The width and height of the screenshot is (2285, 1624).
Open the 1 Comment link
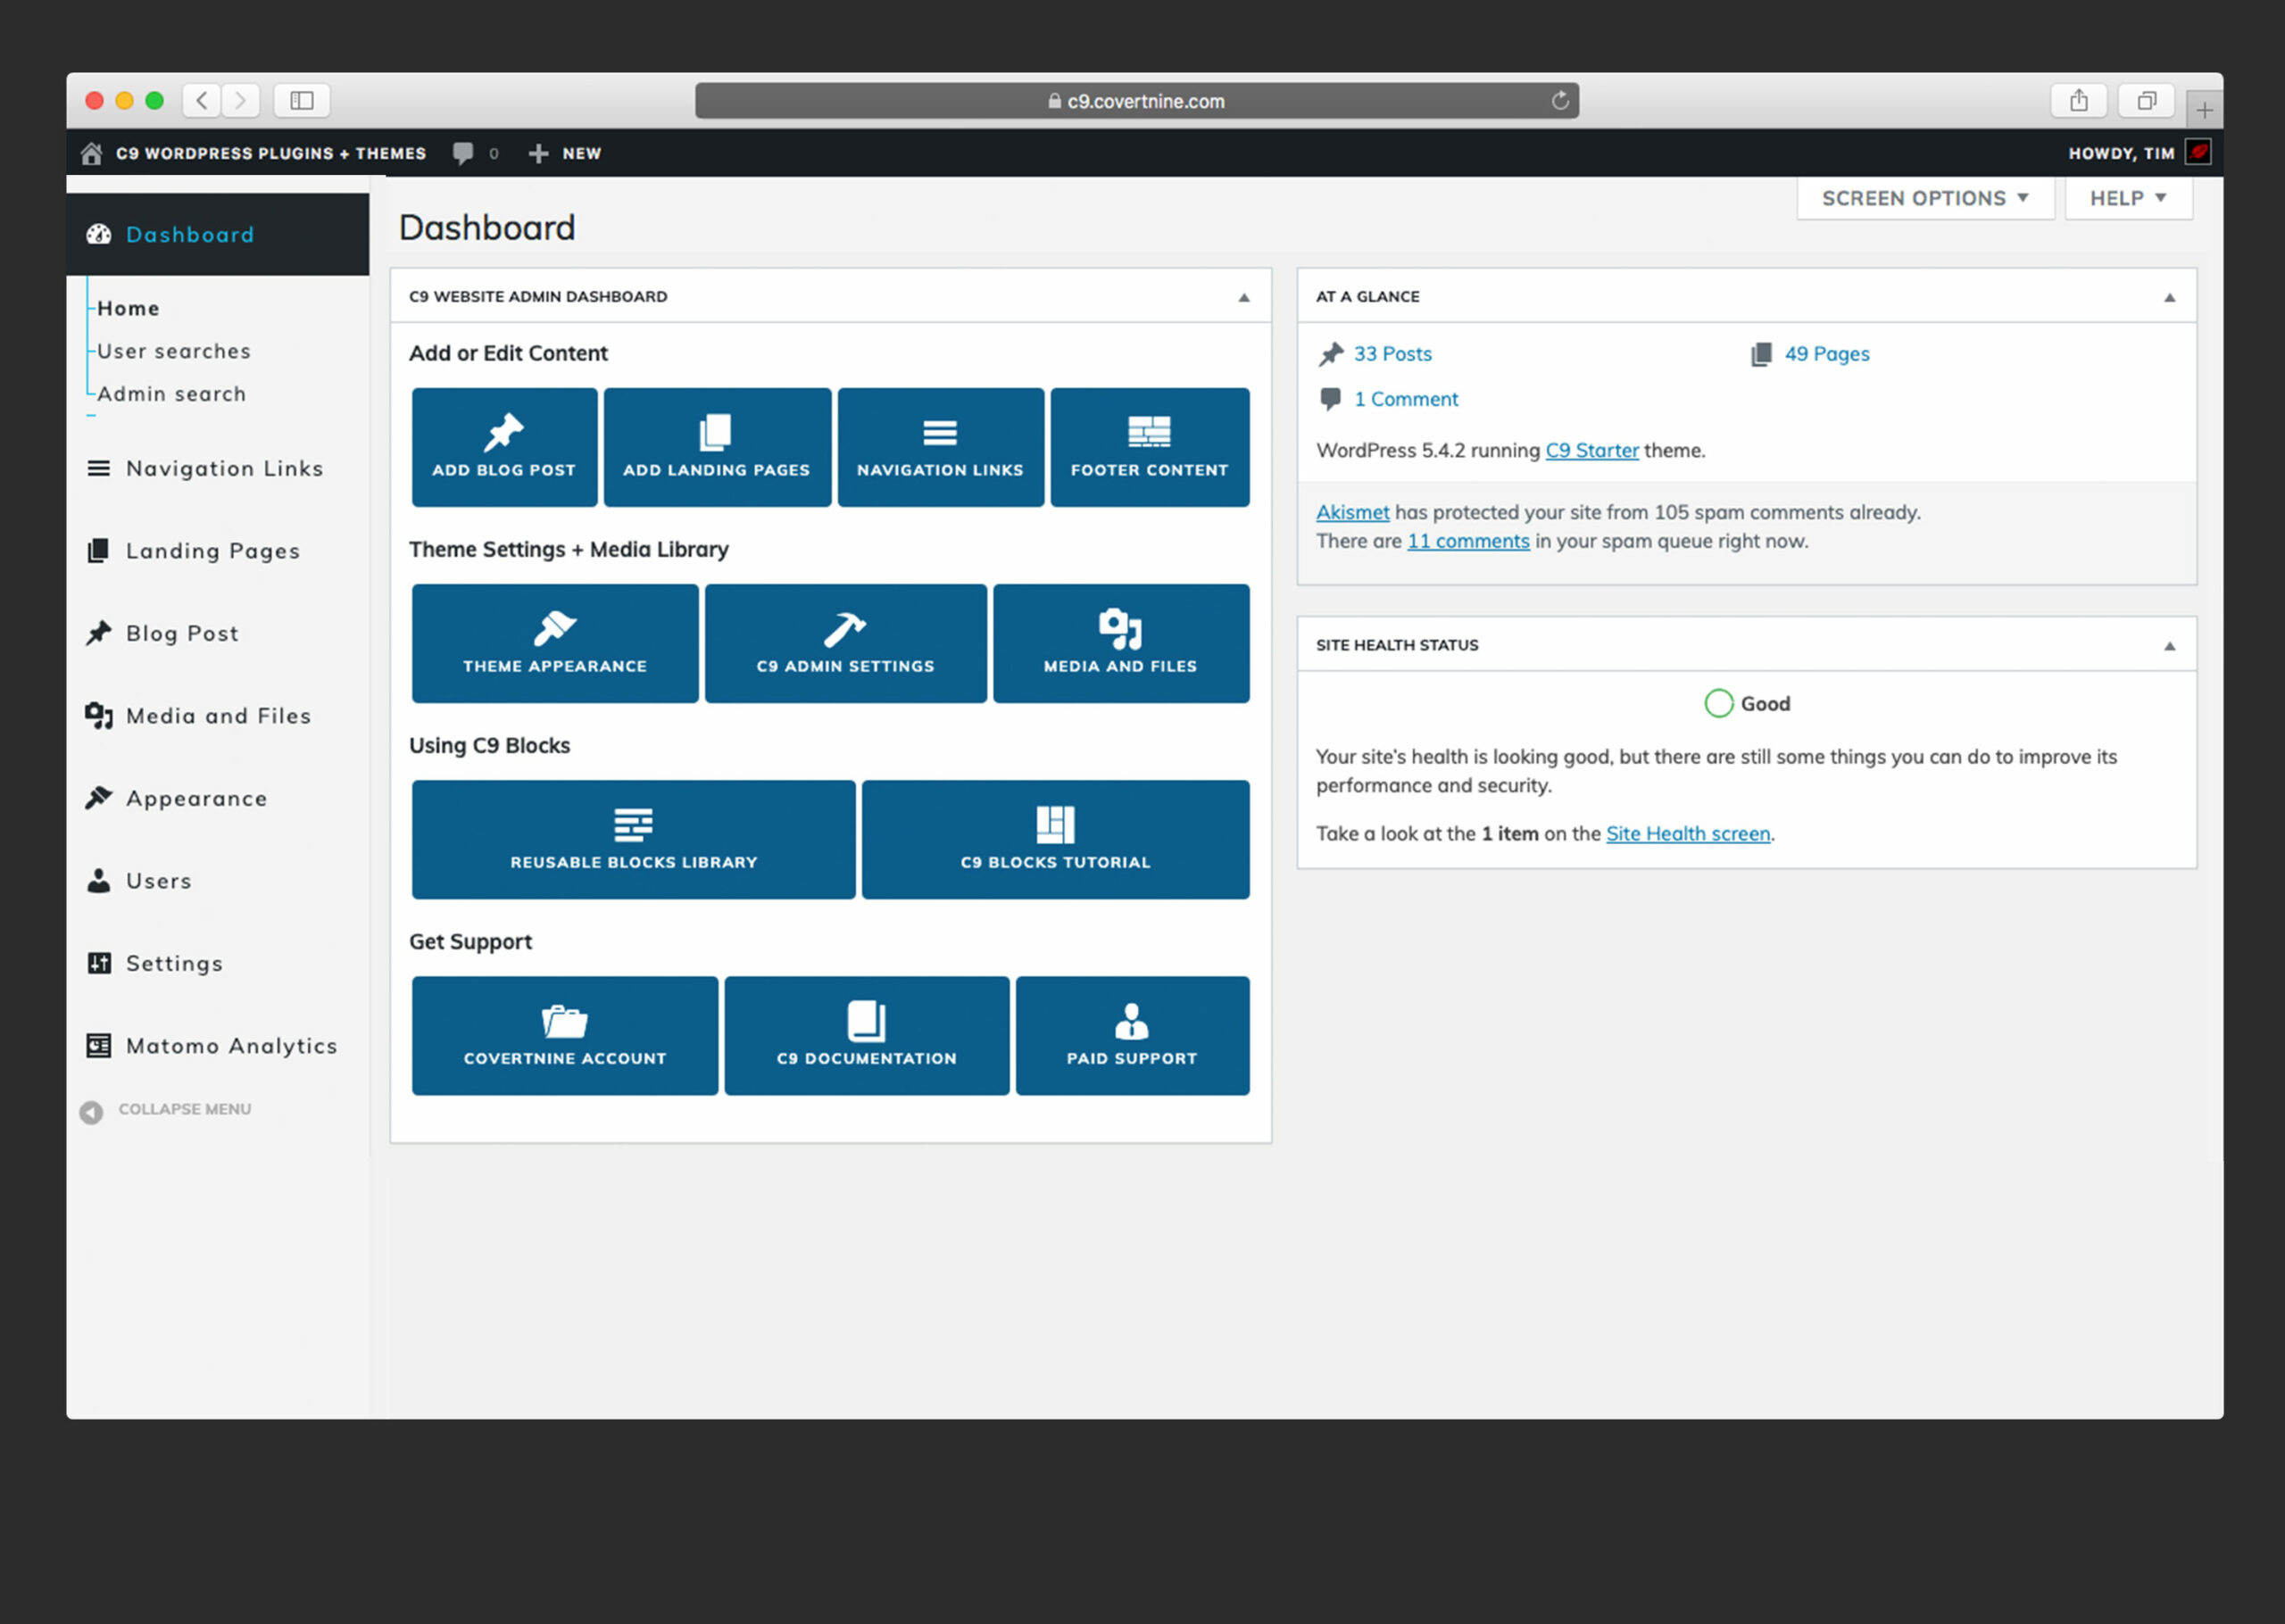coord(1406,399)
